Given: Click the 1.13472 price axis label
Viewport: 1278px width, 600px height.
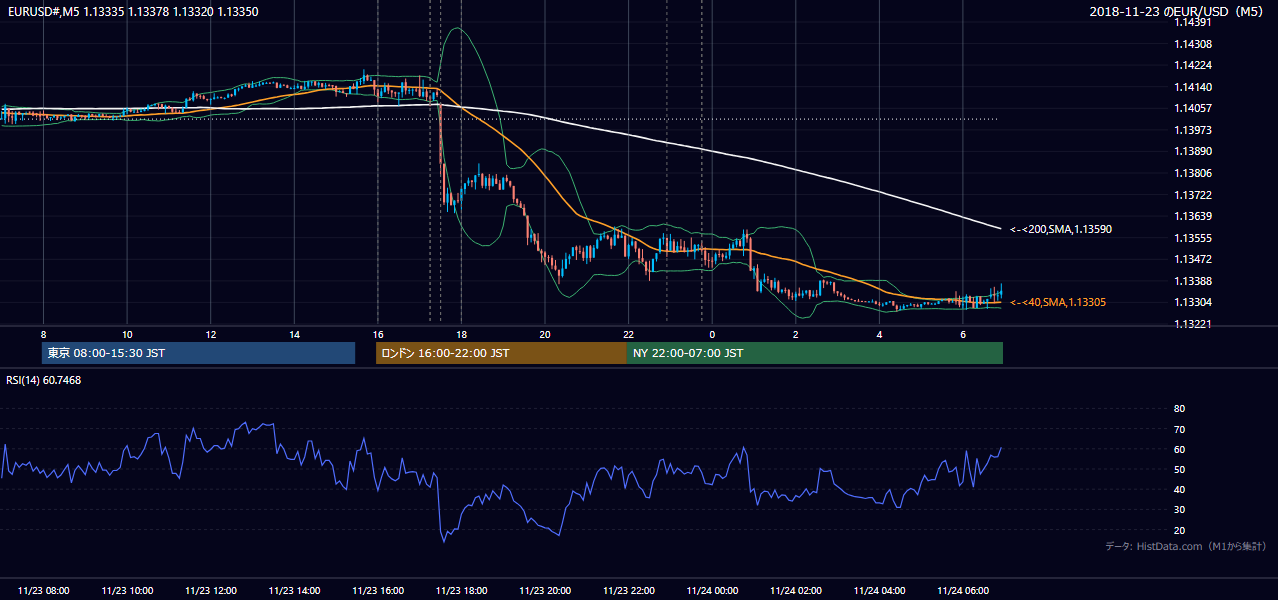Looking at the screenshot, I should tap(1194, 259).
